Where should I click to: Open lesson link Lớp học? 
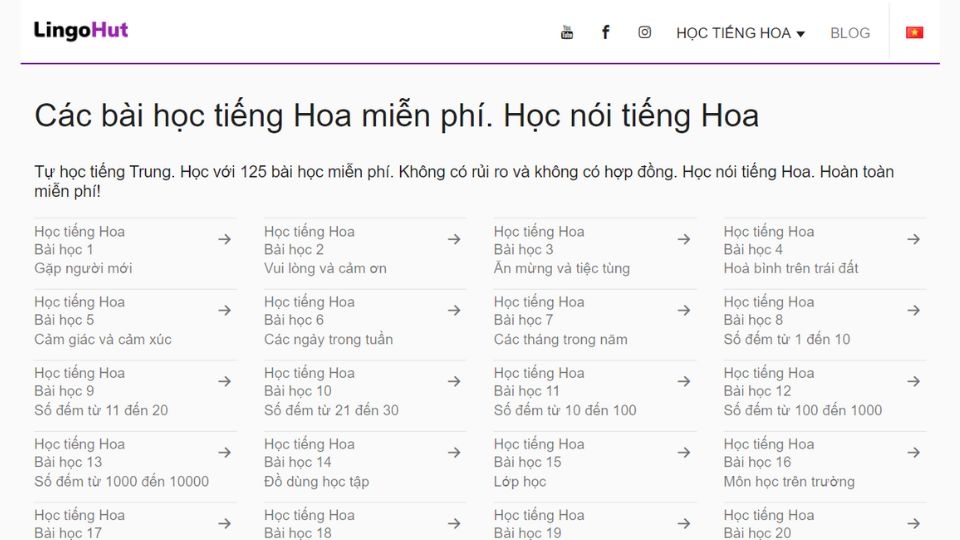(x=520, y=481)
